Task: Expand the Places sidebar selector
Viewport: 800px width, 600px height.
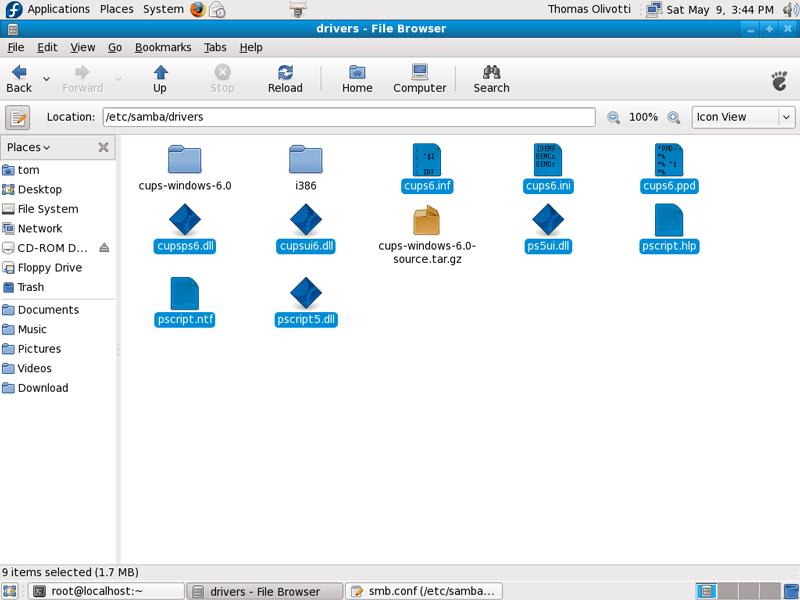Action: coord(29,147)
